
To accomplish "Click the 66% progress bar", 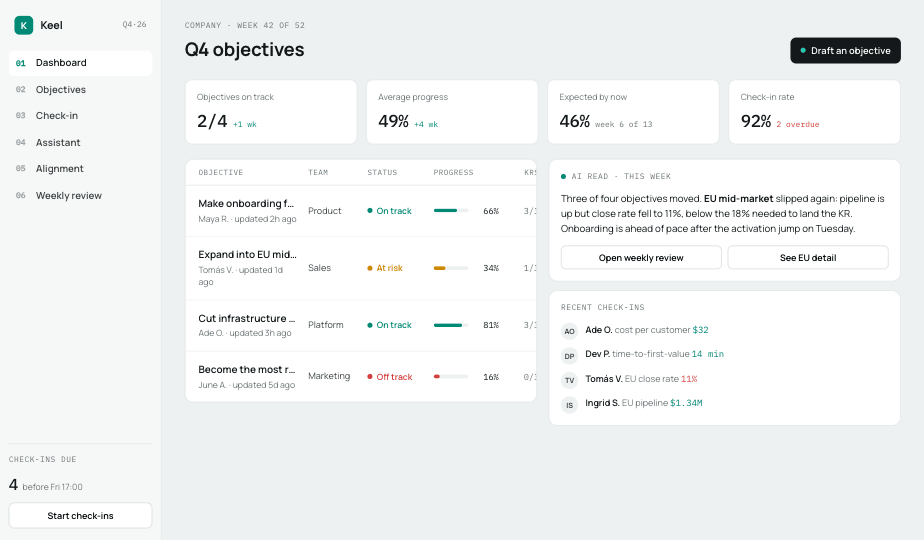I will coord(451,210).
